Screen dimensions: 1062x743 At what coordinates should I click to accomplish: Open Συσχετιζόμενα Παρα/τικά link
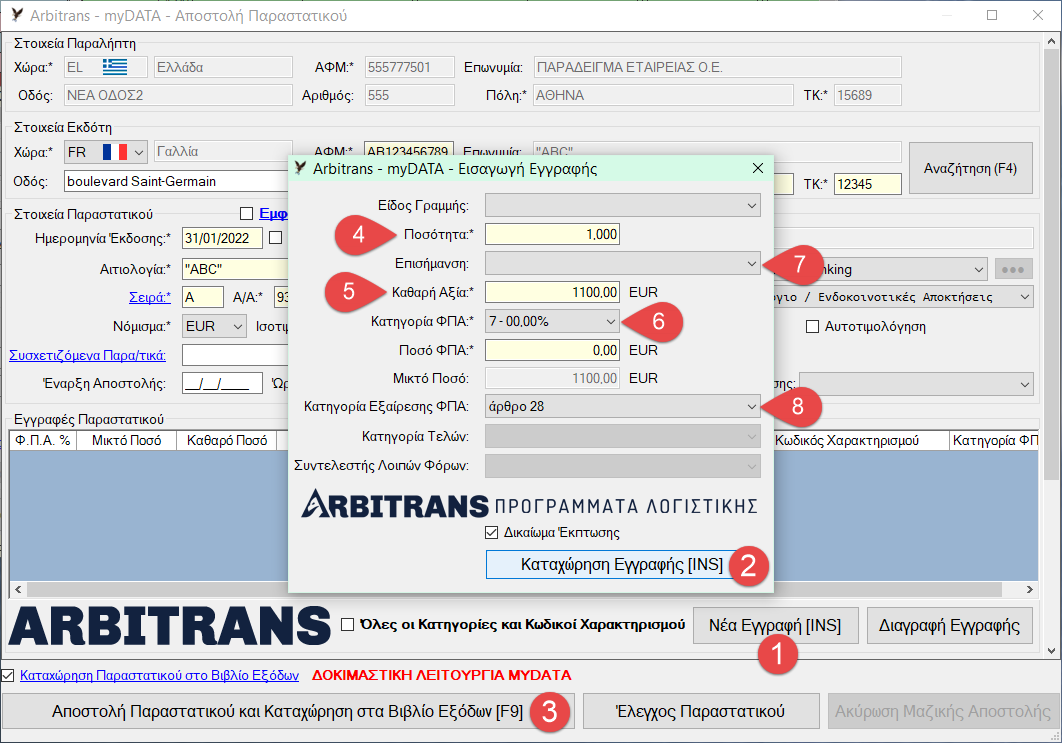pos(87,355)
